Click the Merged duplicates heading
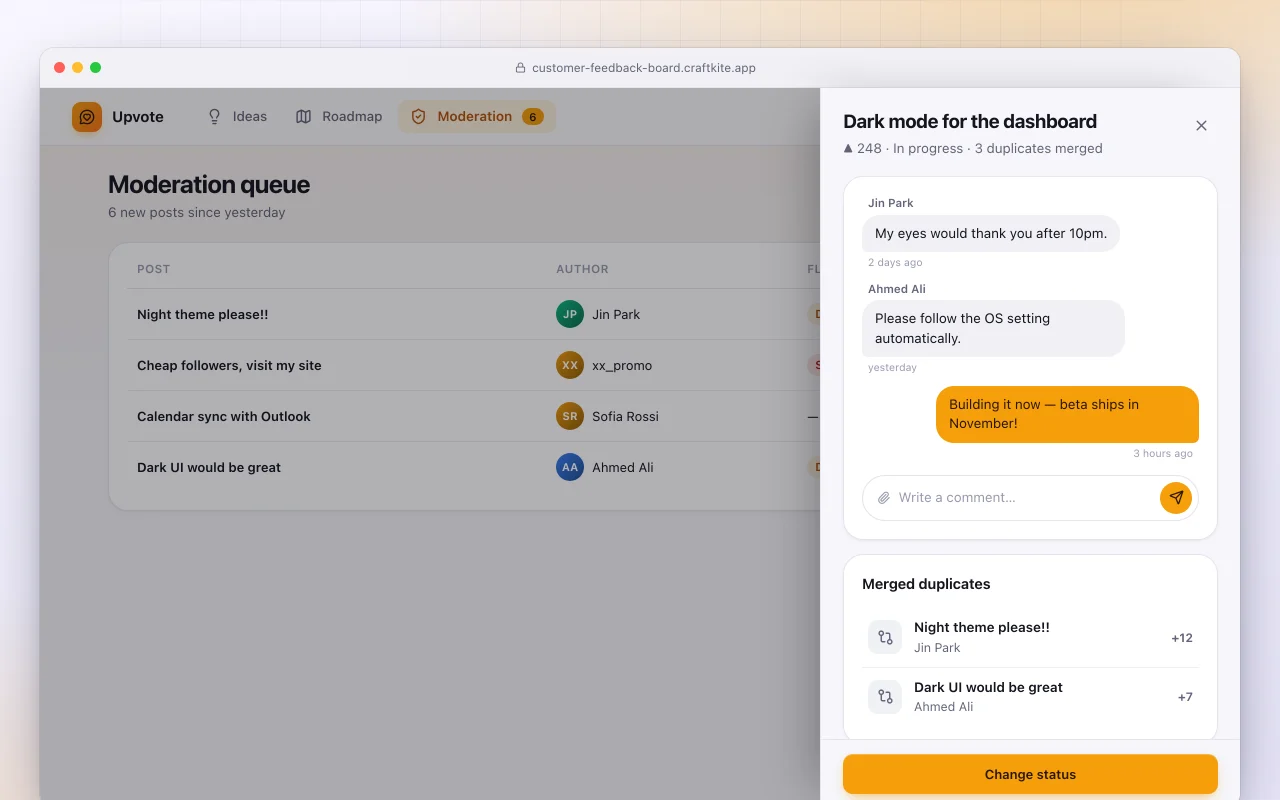Screen dimensions: 1280x800 coord(926,584)
